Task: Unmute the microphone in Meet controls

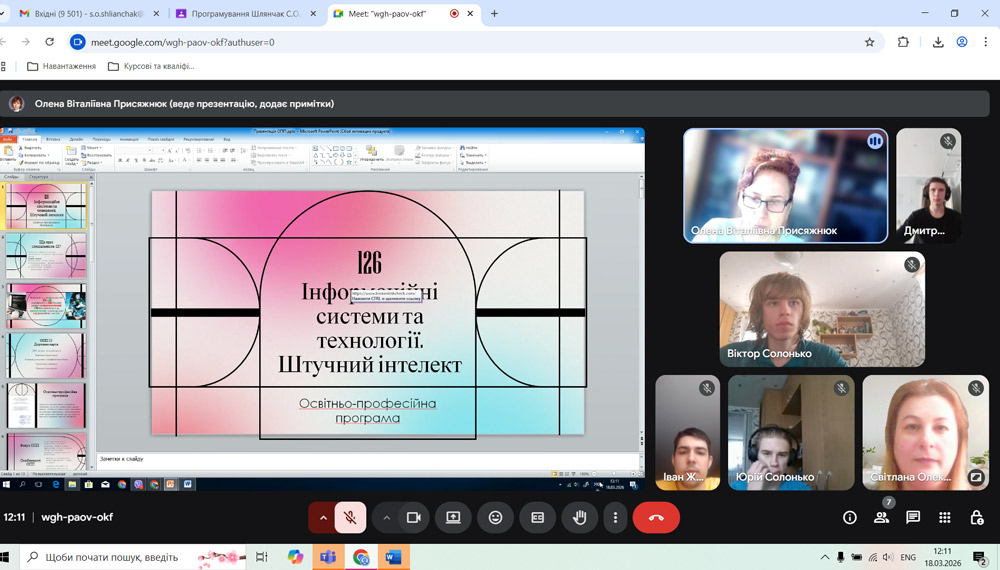Action: (350, 518)
